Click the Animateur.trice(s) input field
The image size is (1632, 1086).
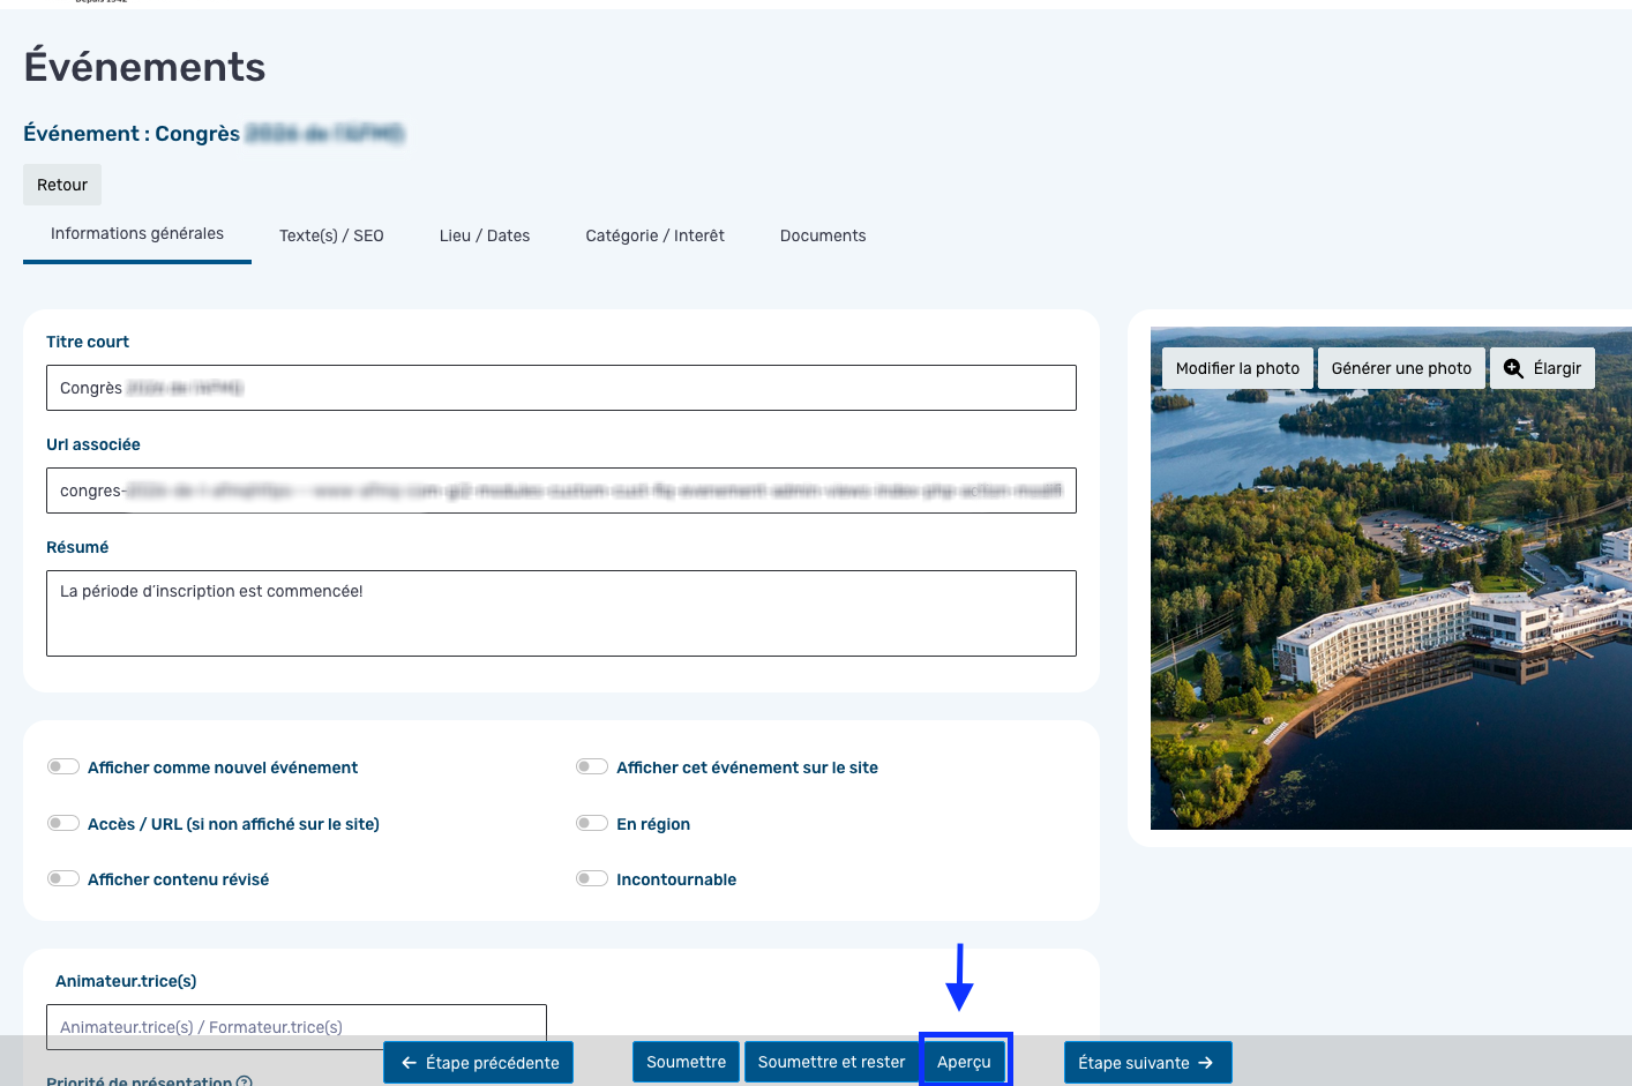click(x=296, y=1027)
